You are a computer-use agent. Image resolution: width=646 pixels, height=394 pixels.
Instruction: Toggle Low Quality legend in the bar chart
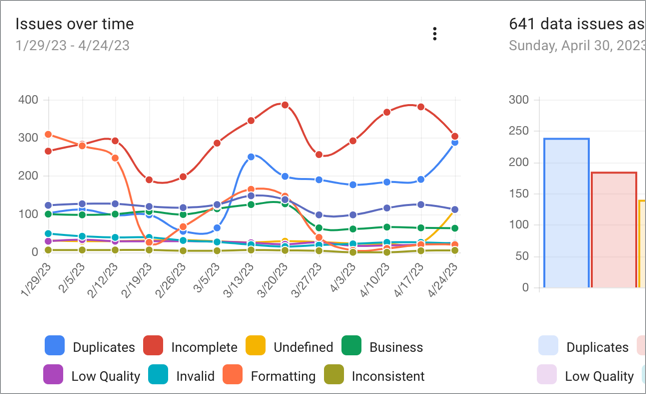tap(585, 375)
